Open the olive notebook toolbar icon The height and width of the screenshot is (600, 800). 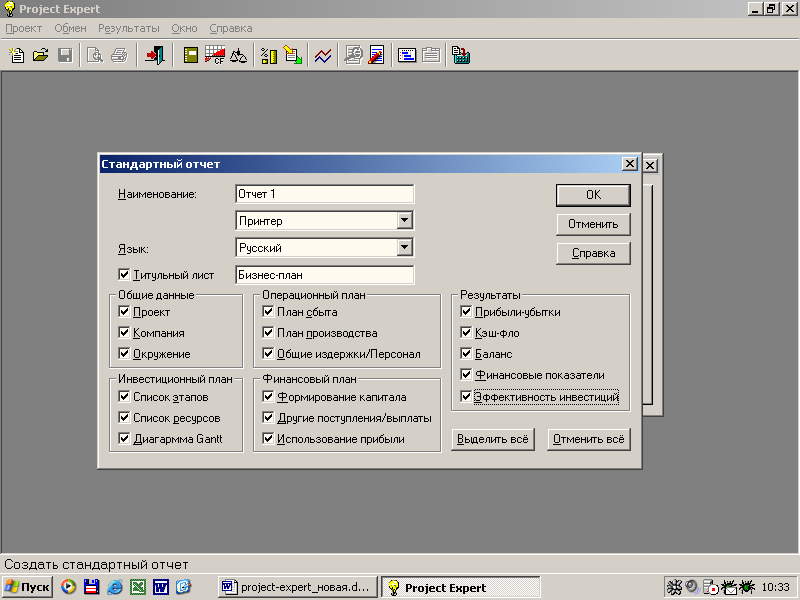click(x=191, y=55)
